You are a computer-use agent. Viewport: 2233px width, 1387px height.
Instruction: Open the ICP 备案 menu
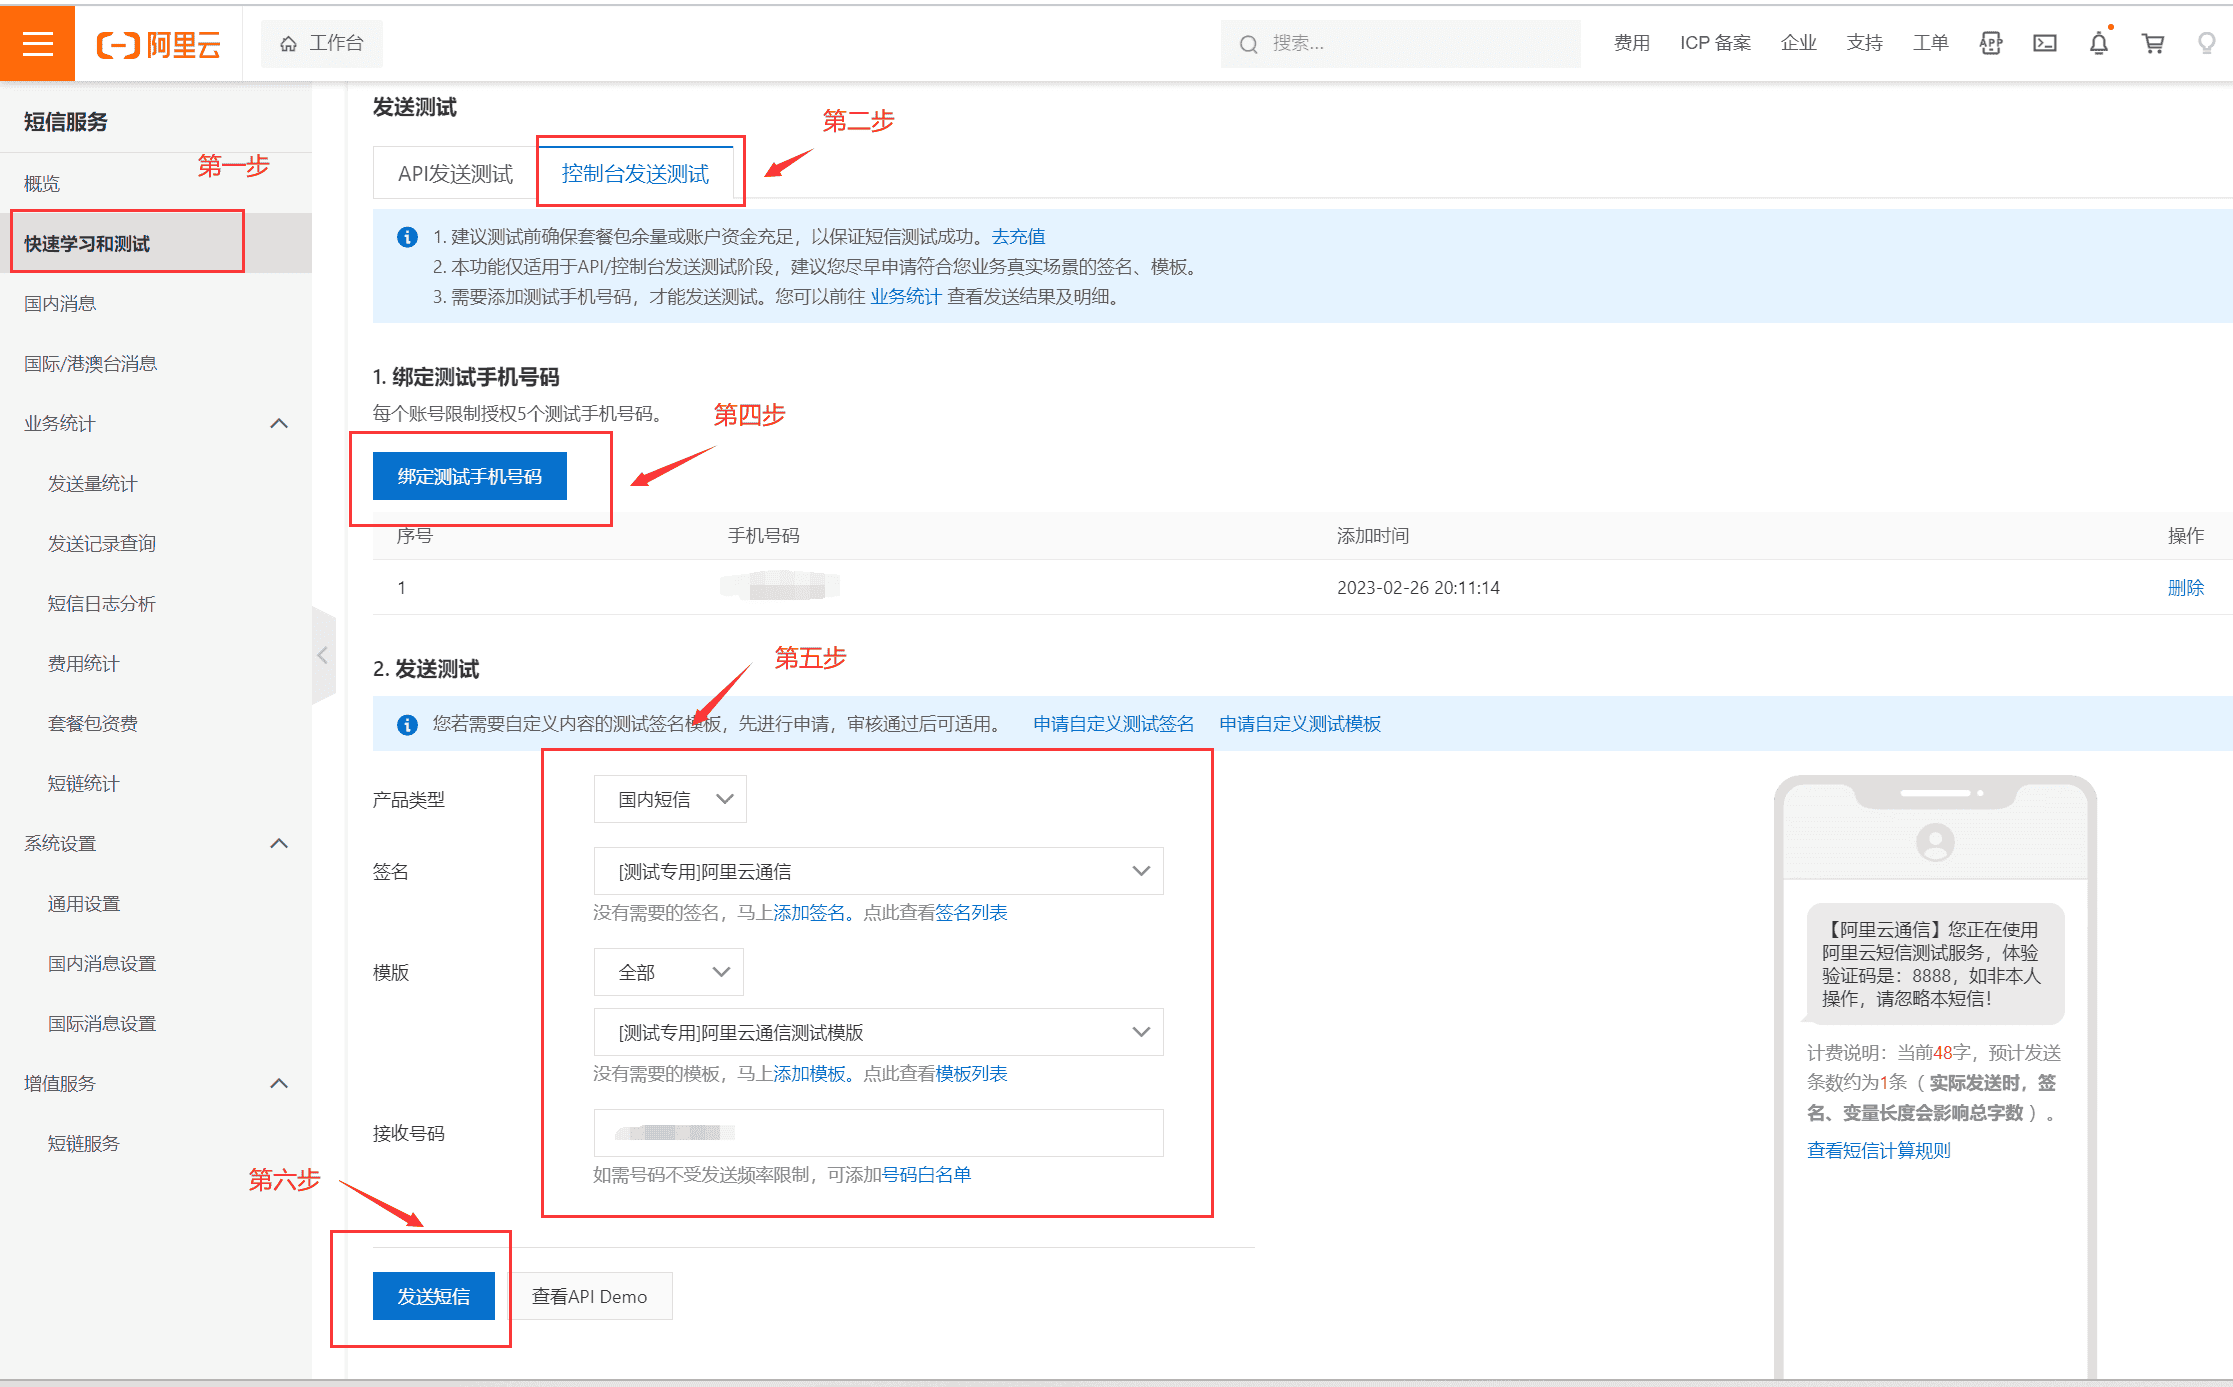[x=1715, y=43]
